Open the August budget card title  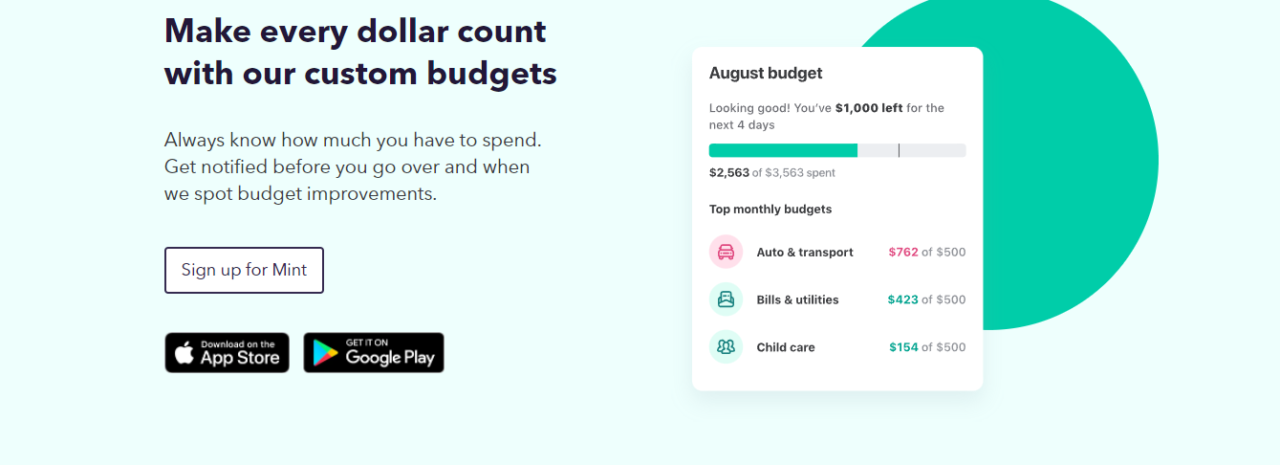click(x=766, y=73)
